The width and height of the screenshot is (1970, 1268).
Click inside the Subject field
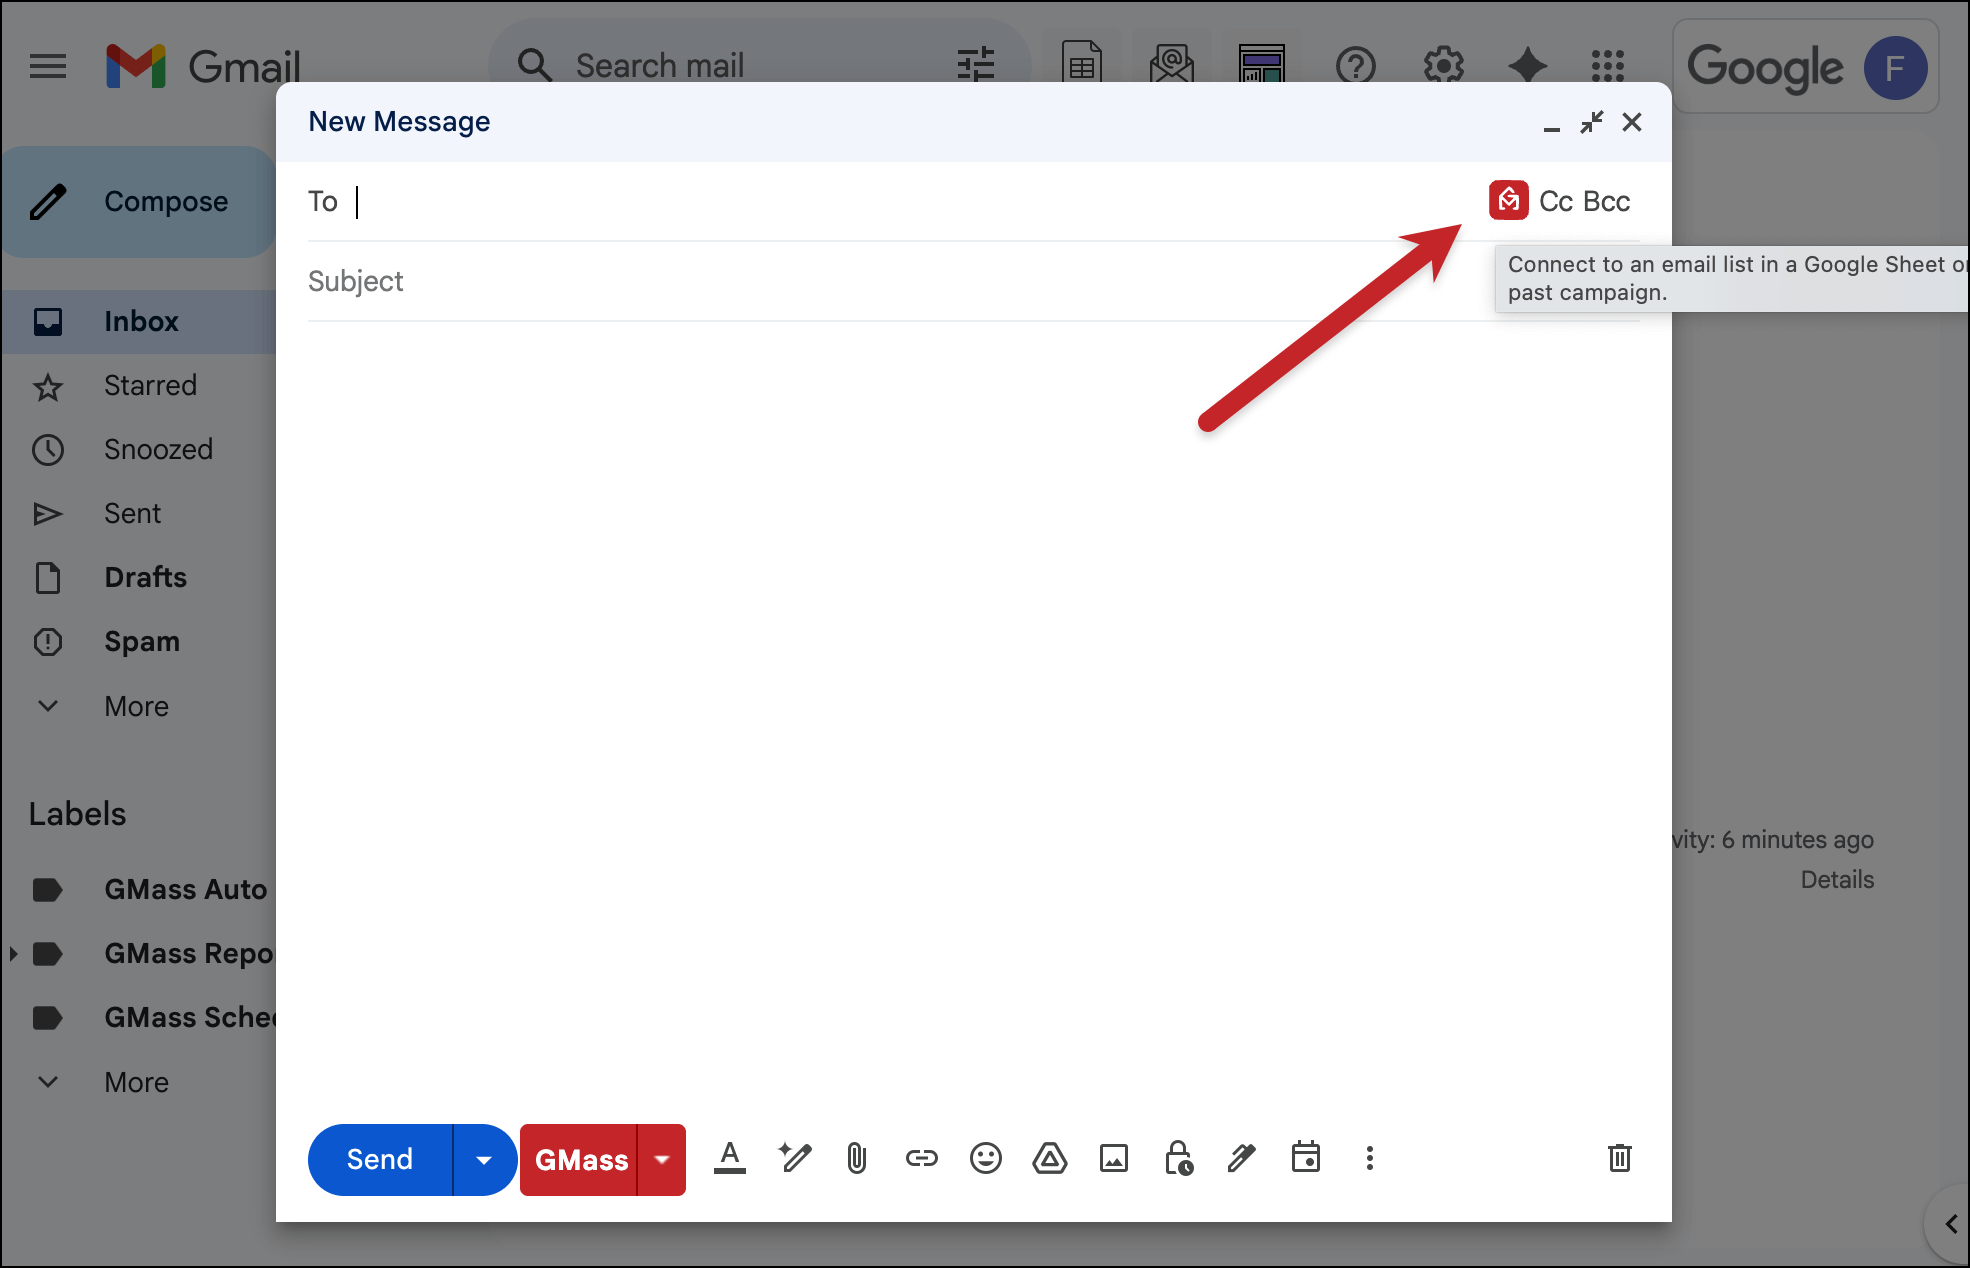(700, 281)
